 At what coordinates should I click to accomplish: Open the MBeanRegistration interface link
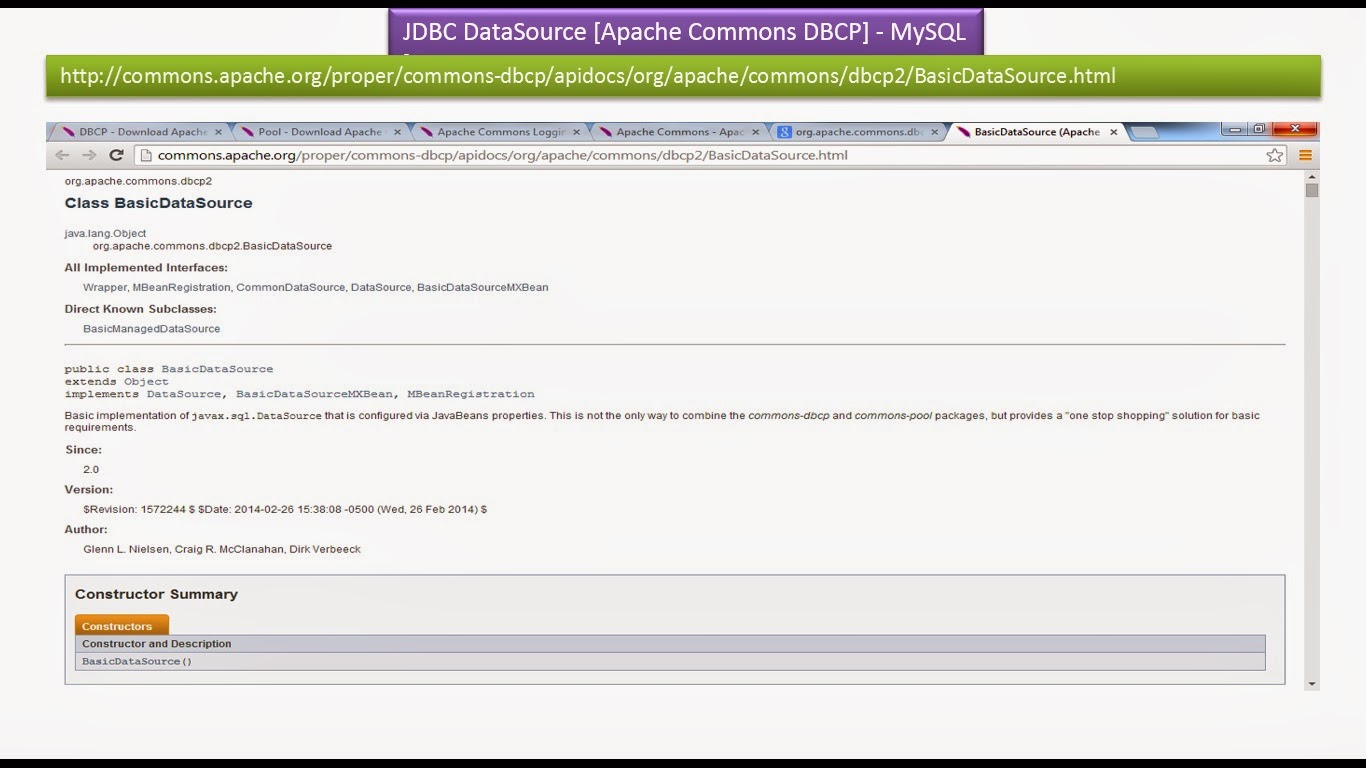(x=181, y=287)
